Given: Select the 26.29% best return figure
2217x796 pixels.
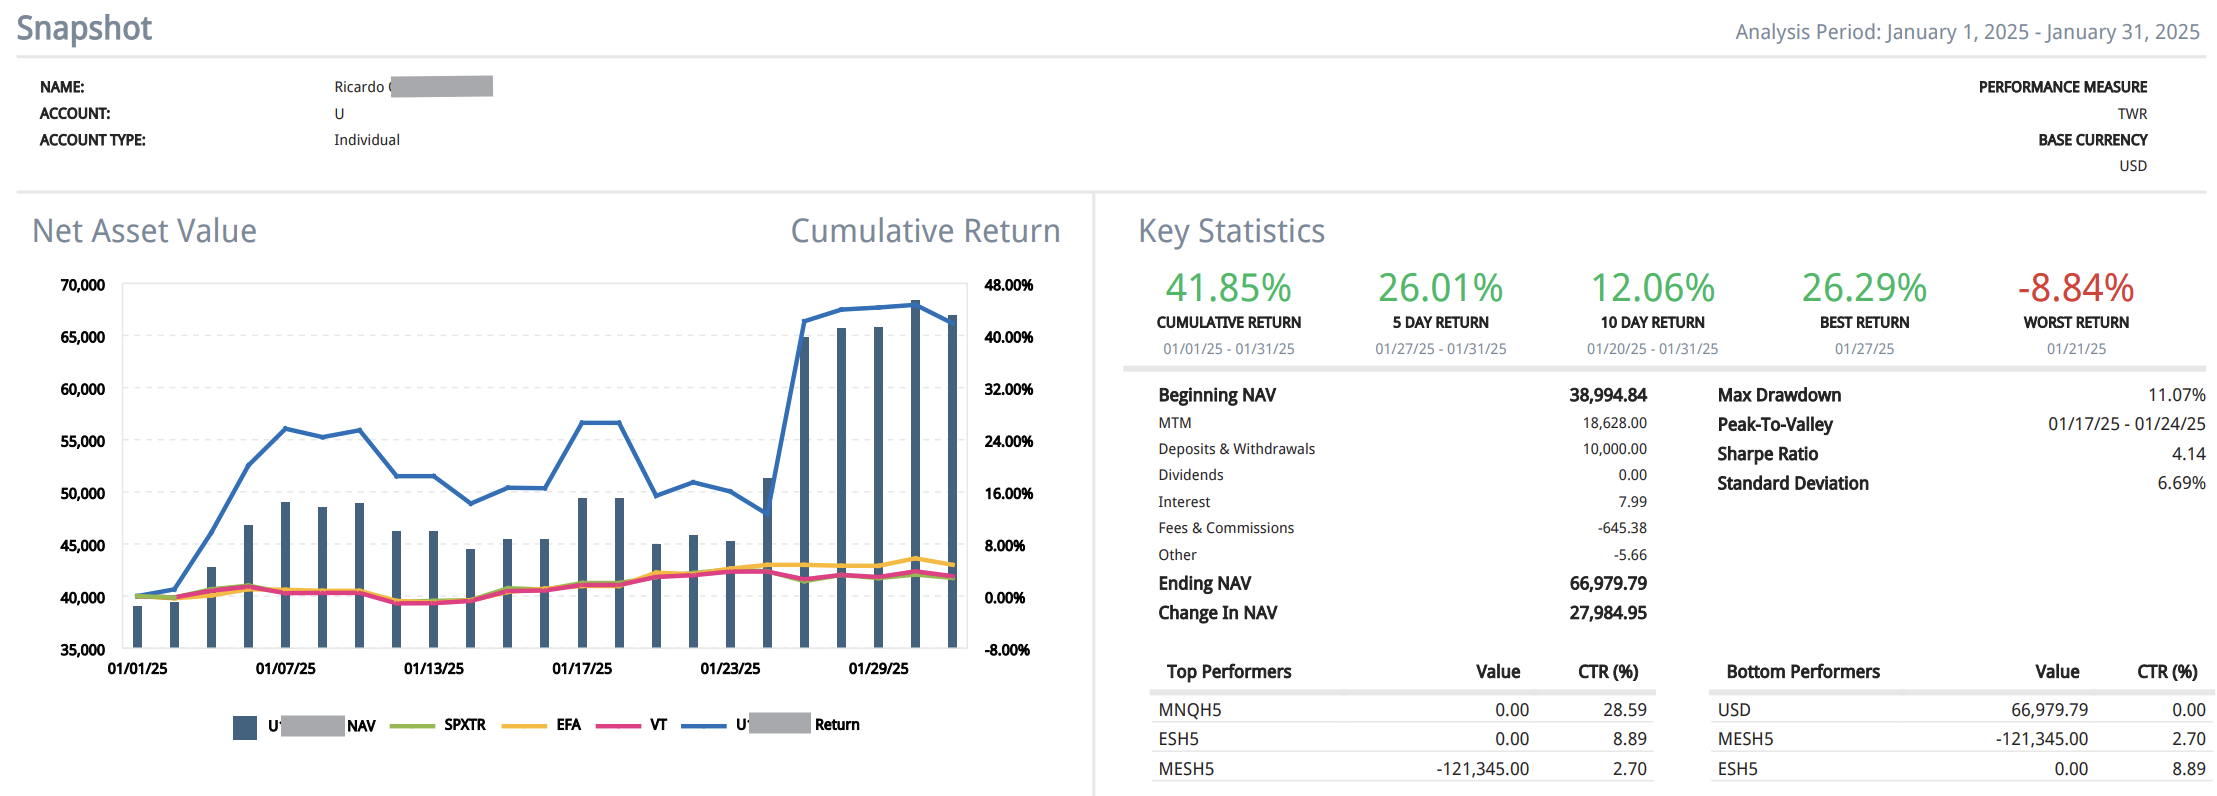Looking at the screenshot, I should (1864, 288).
